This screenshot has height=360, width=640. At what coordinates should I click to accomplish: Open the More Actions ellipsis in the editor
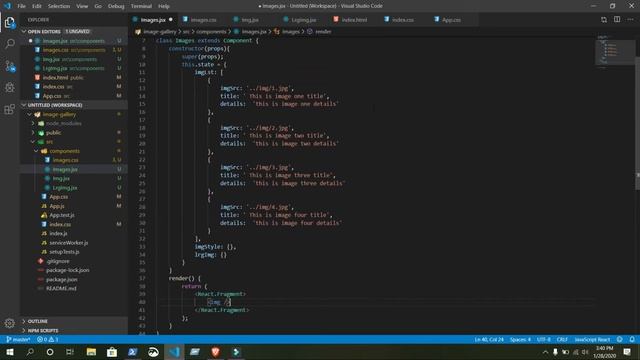click(631, 20)
